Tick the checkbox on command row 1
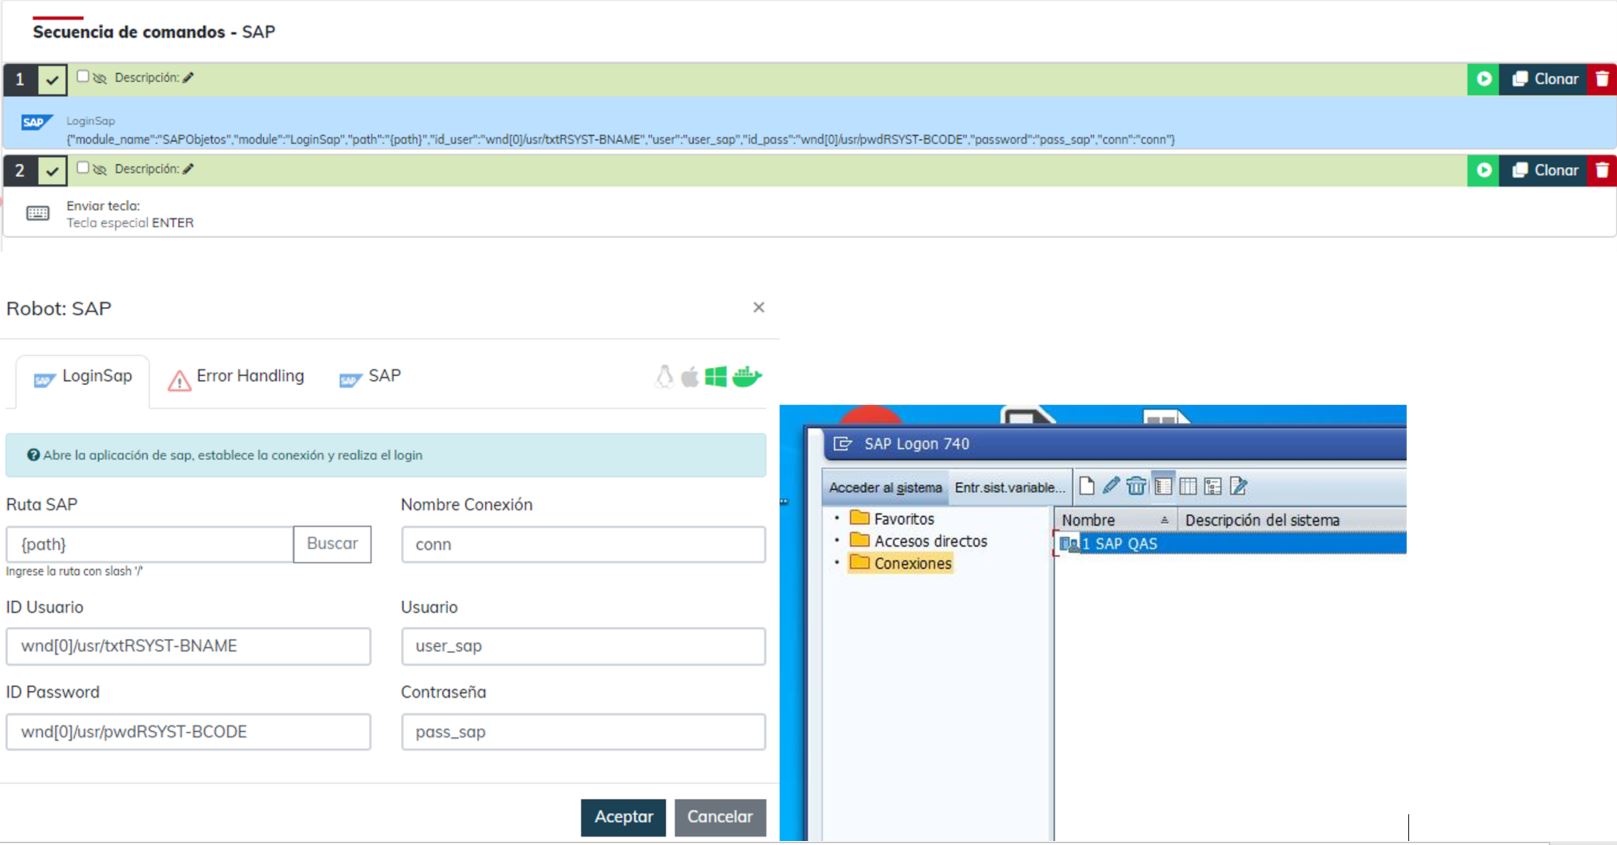1617x845 pixels. click(x=83, y=76)
